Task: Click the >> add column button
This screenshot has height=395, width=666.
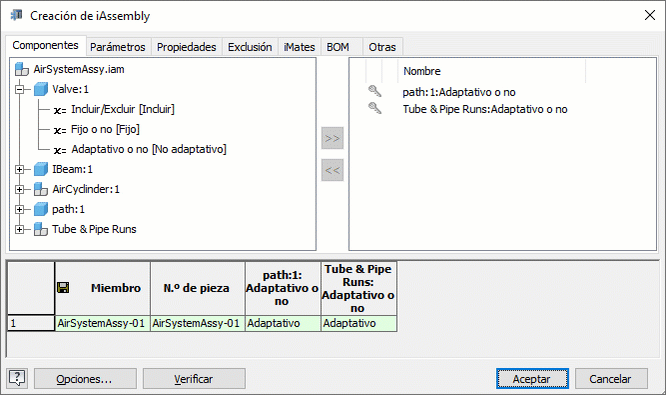Action: pyautogui.click(x=332, y=138)
